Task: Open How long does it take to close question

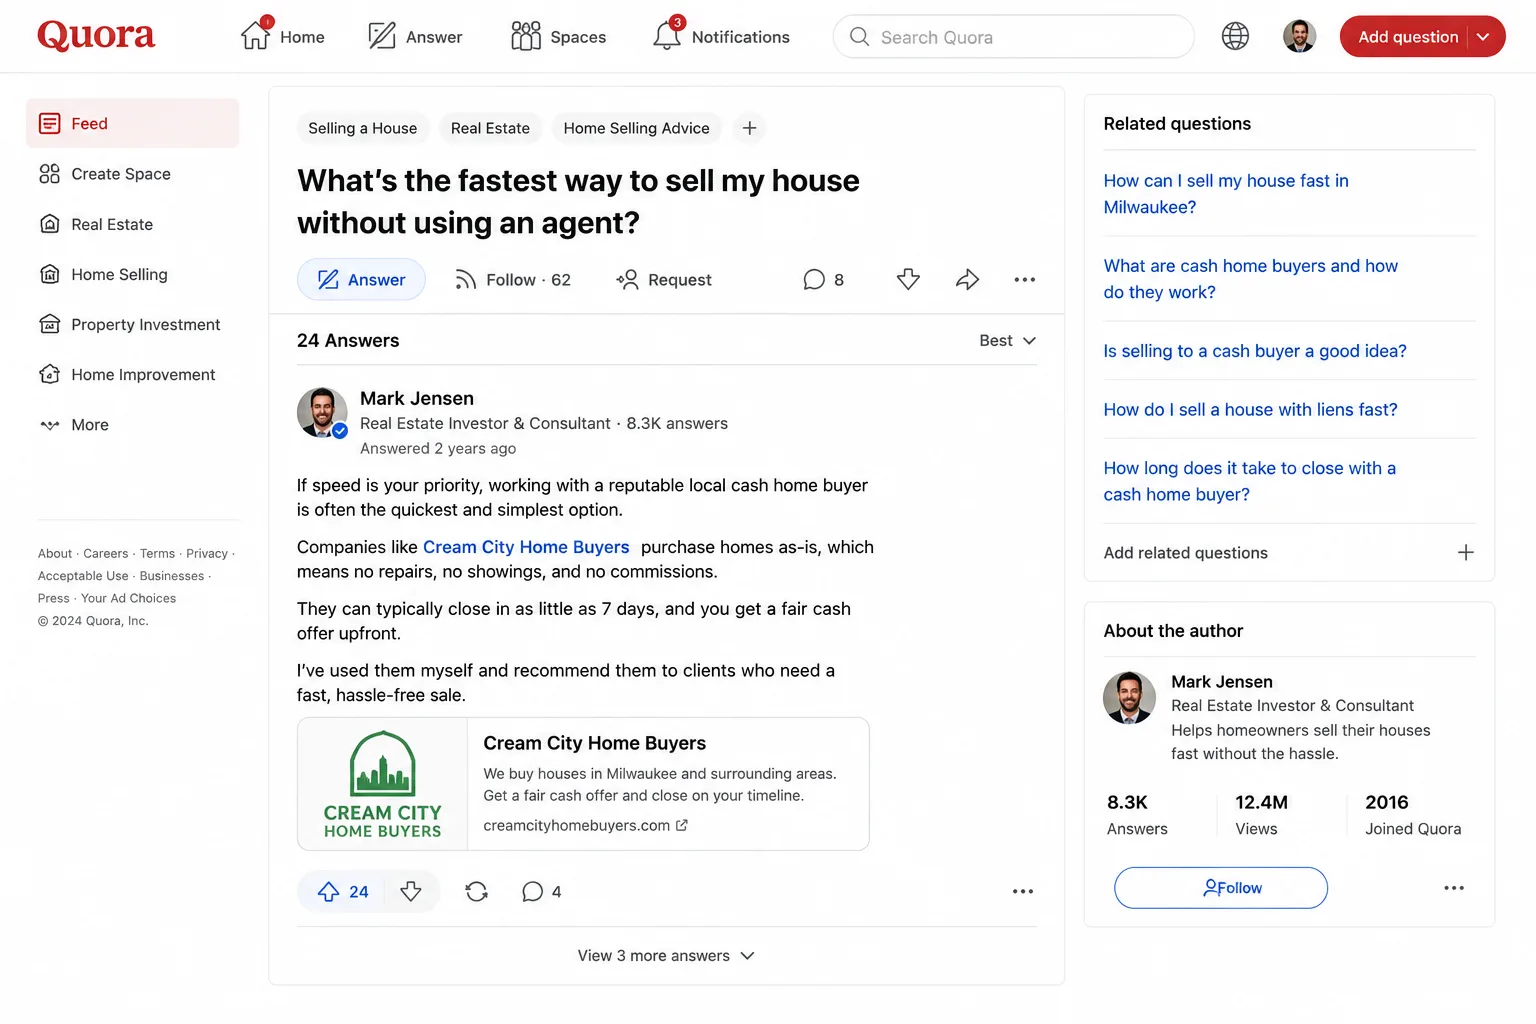Action: 1249,481
